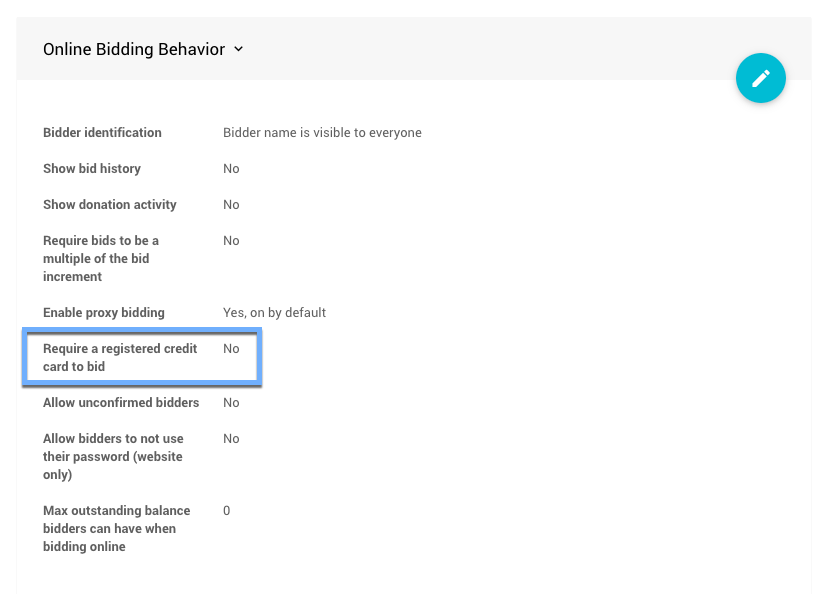This screenshot has width=828, height=594.
Task: Click the 'Yes, on by default' value
Action: coord(274,313)
